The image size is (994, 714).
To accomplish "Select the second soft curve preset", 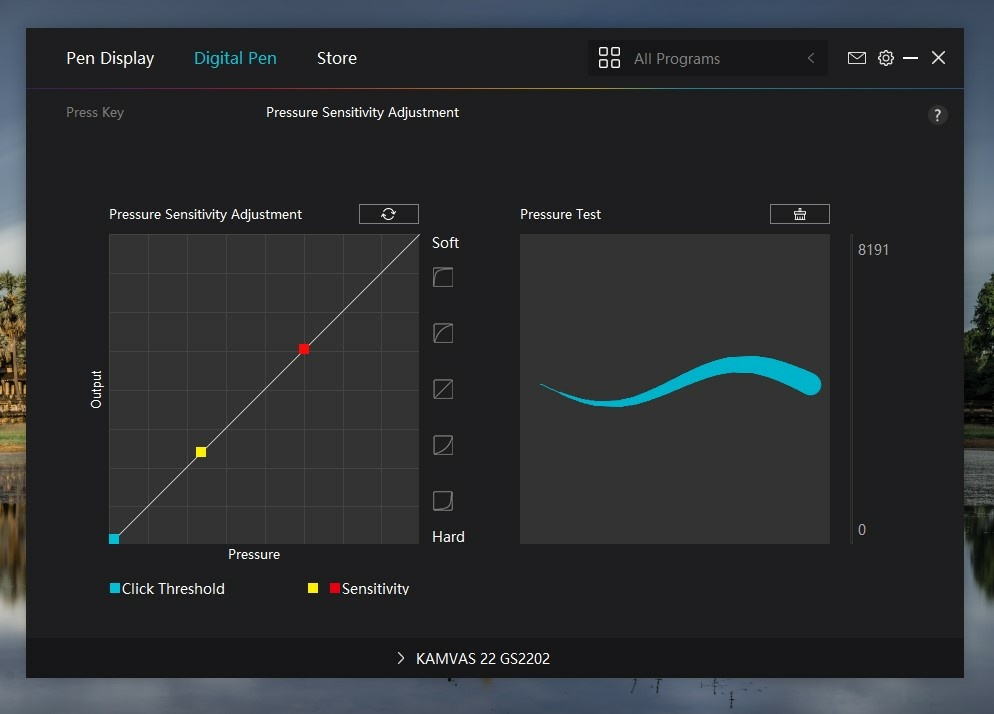I will click(443, 333).
